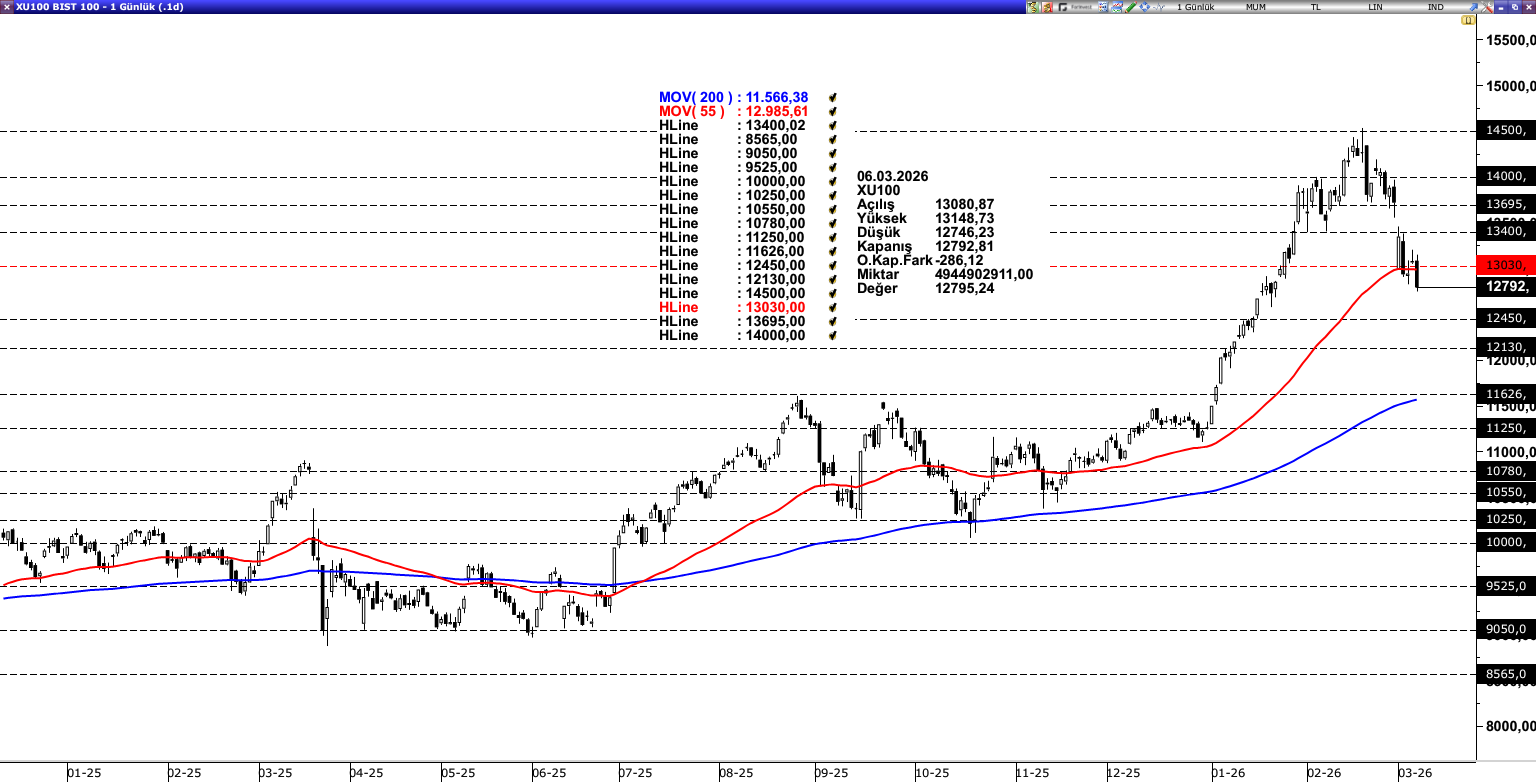Image resolution: width=1536 pixels, height=782 pixels.
Task: Toggle the HLine 13030,00 checkmark
Action: point(832,308)
